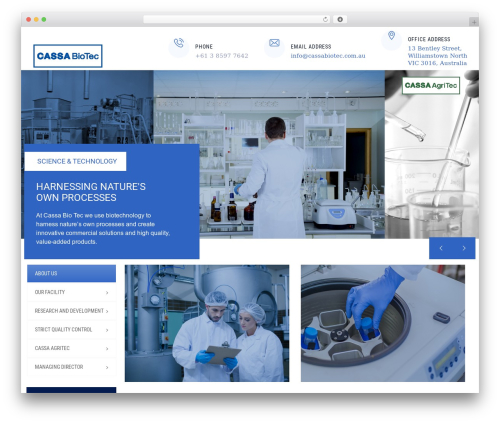
Task: Click the PHONE label in header
Action: (204, 47)
